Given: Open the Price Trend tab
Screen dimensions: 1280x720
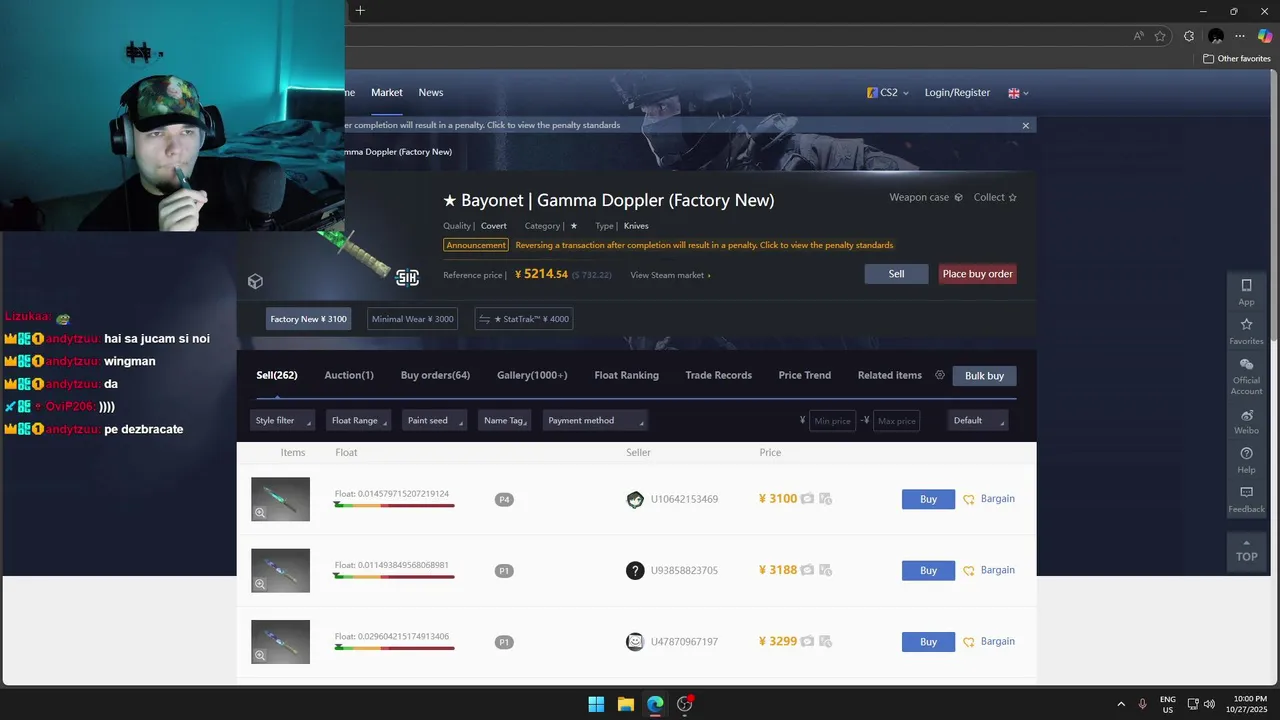Looking at the screenshot, I should tap(805, 375).
